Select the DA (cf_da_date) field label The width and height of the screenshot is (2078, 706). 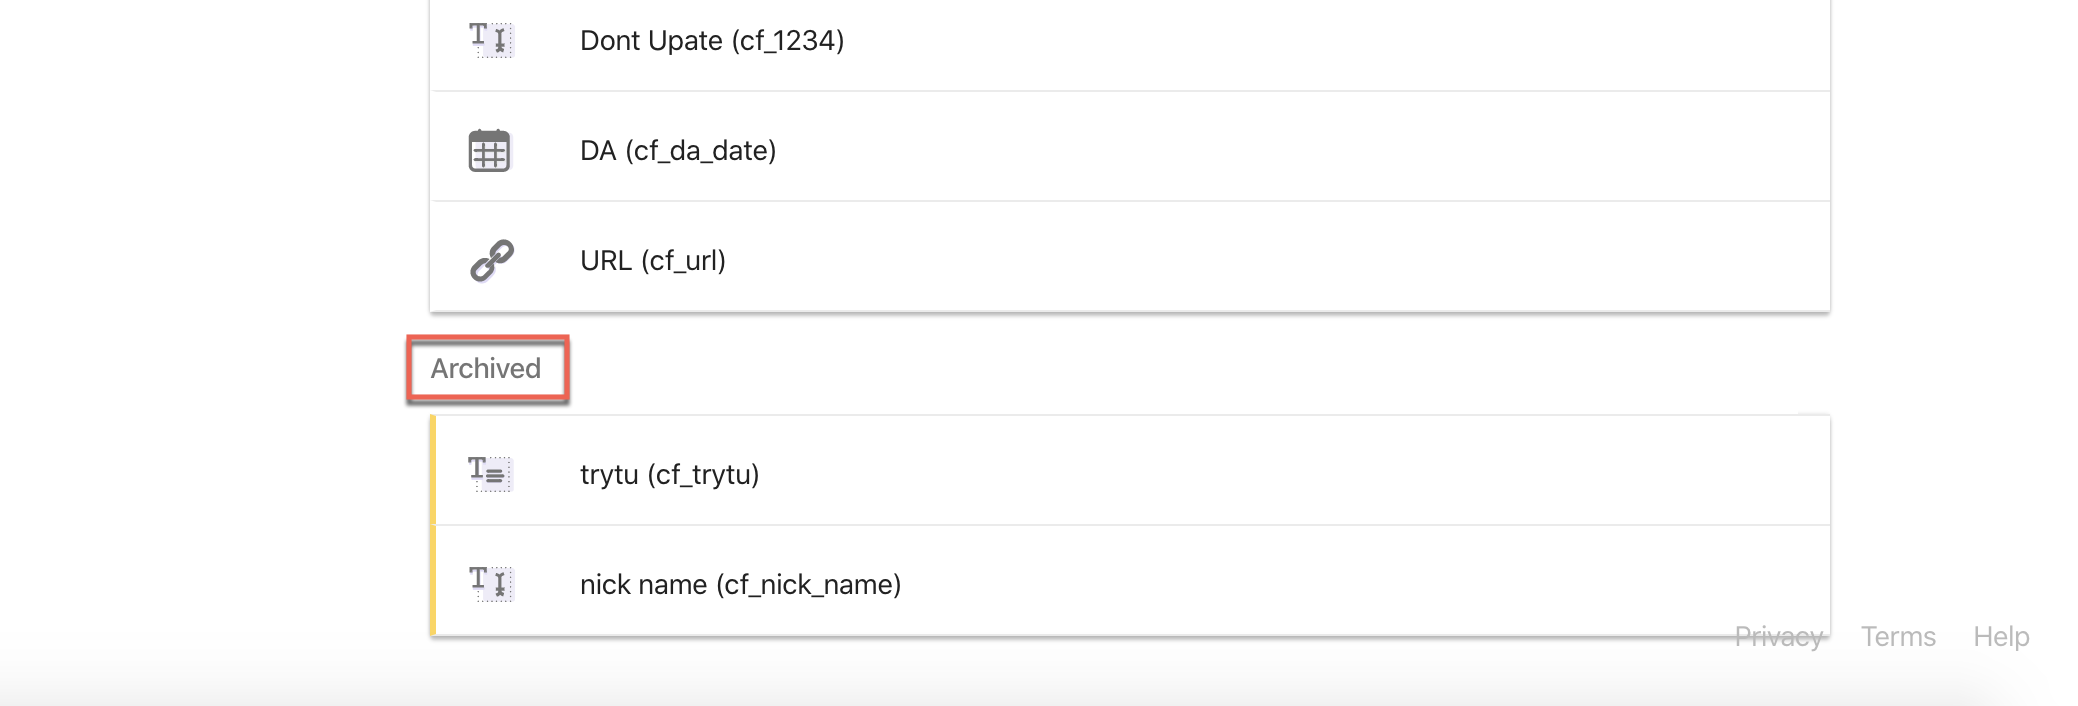point(677,151)
